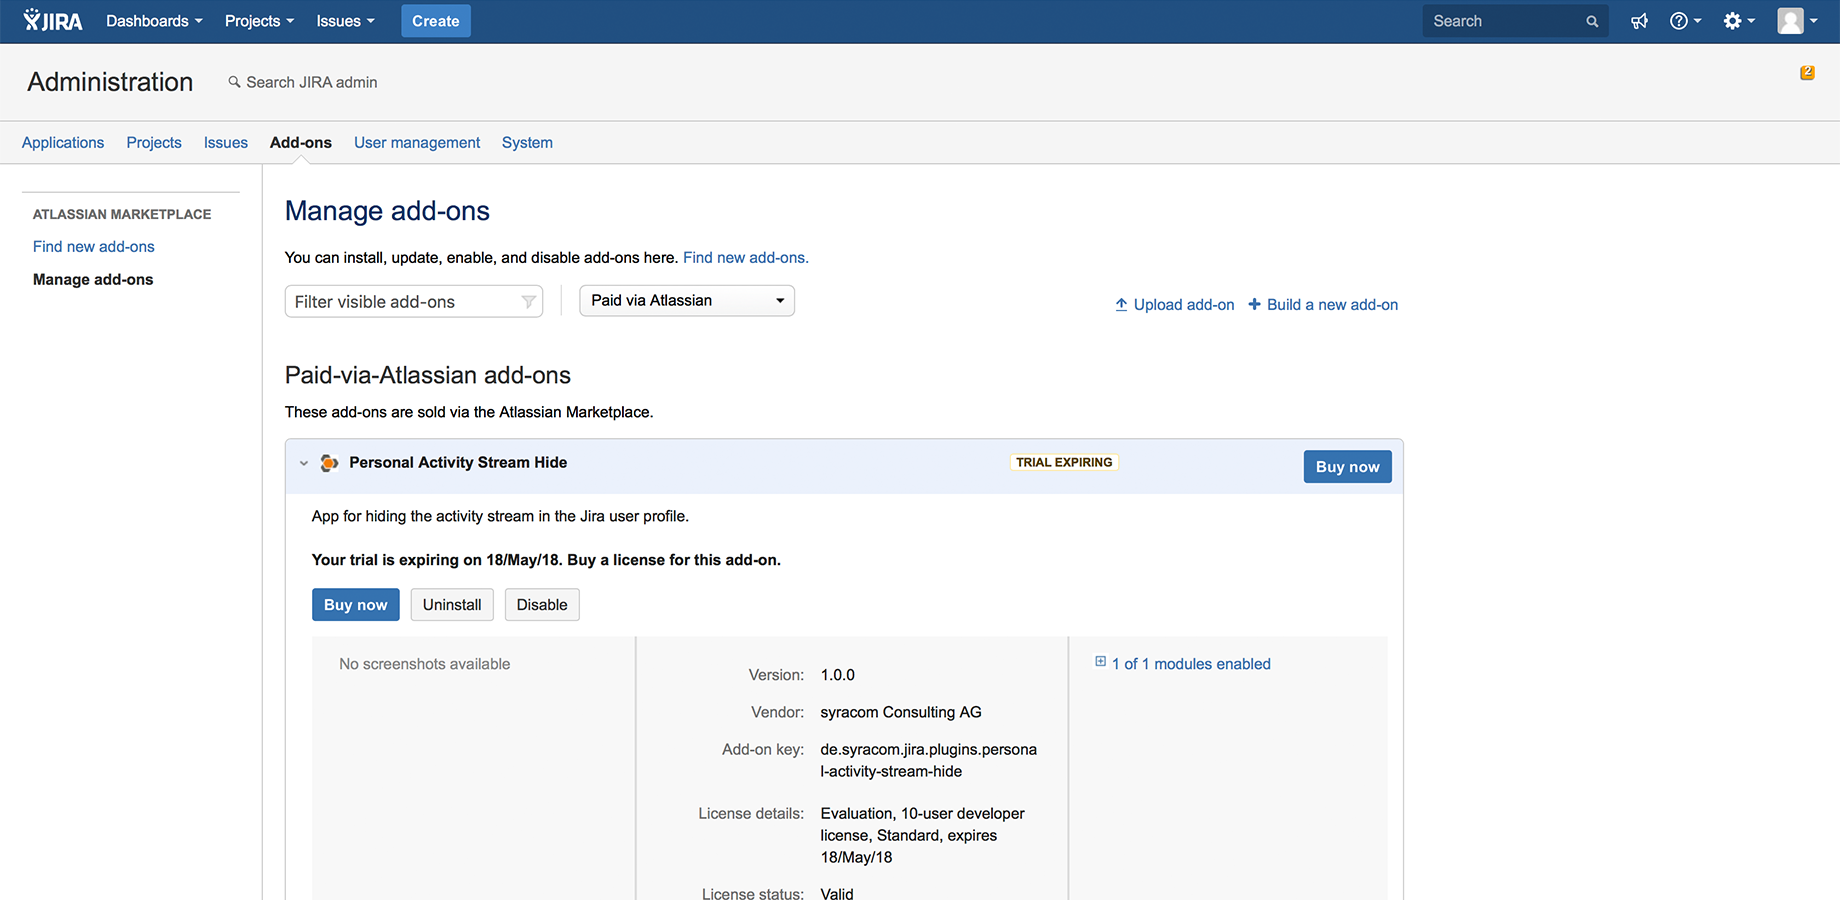
Task: Select the Add-ons admin tab
Action: (301, 143)
